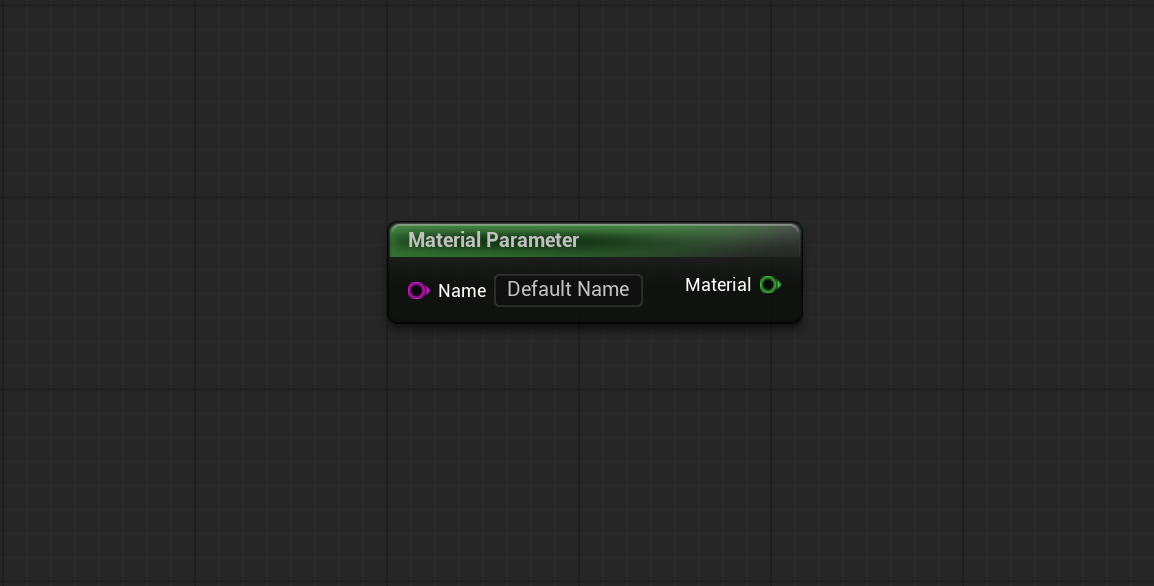1154x586 pixels.
Task: Click the green Material output pin
Action: [770, 285]
